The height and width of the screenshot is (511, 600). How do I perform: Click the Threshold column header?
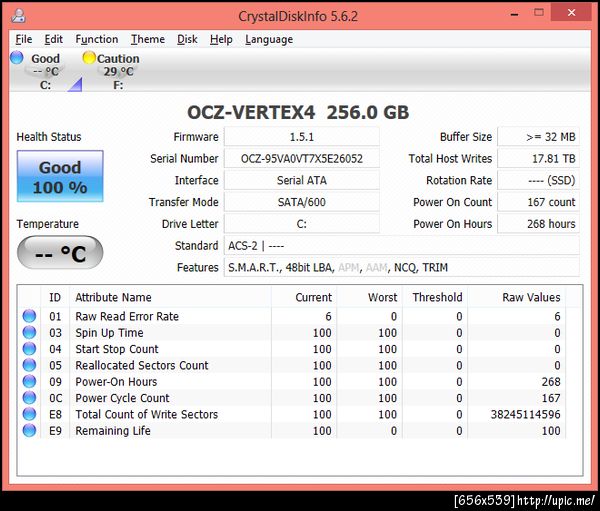(435, 297)
